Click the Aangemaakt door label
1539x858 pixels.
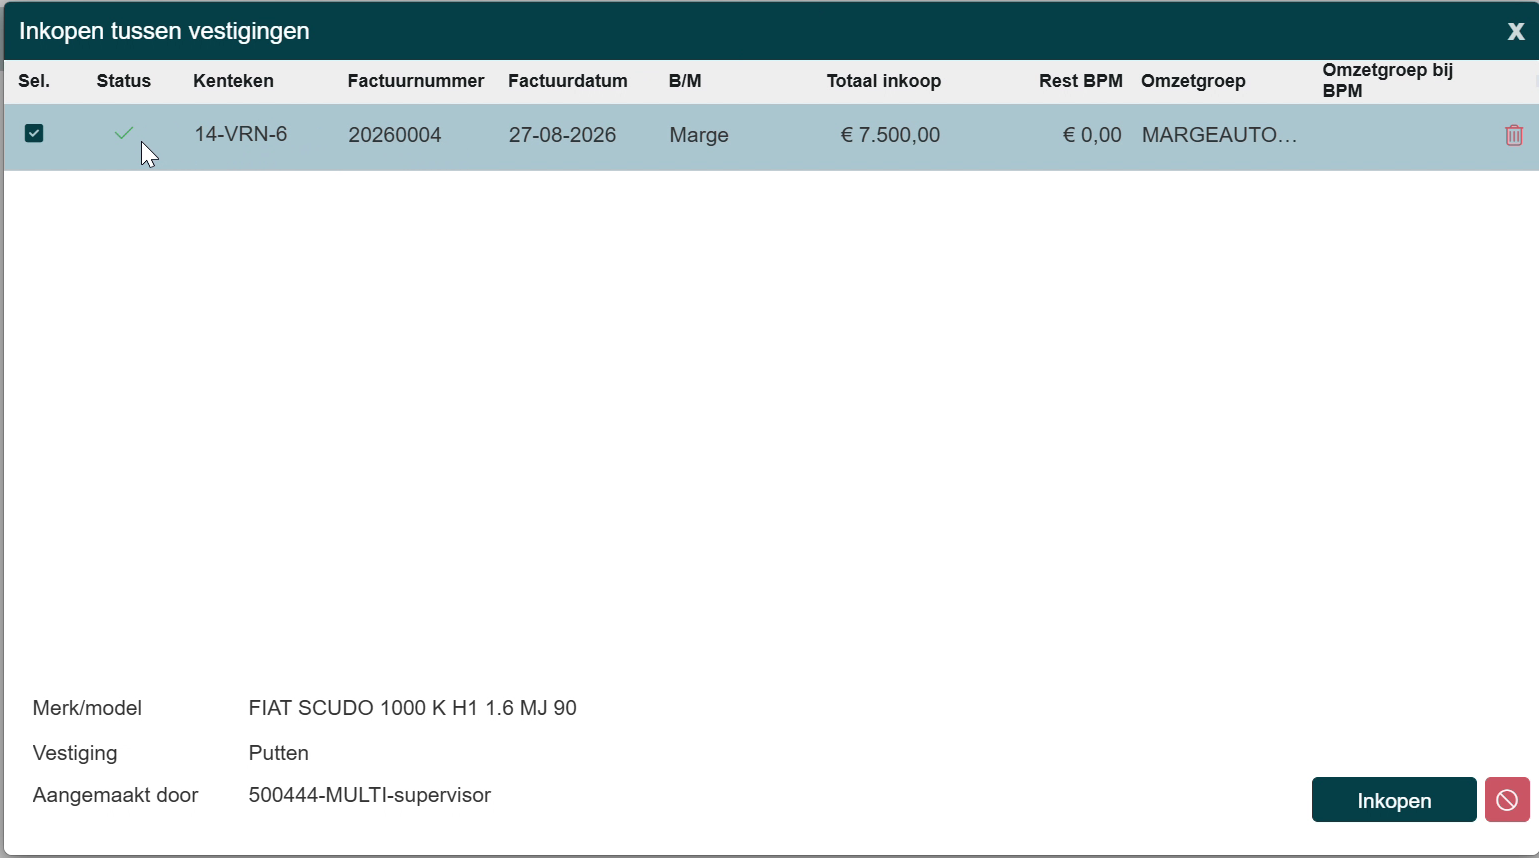pyautogui.click(x=116, y=795)
